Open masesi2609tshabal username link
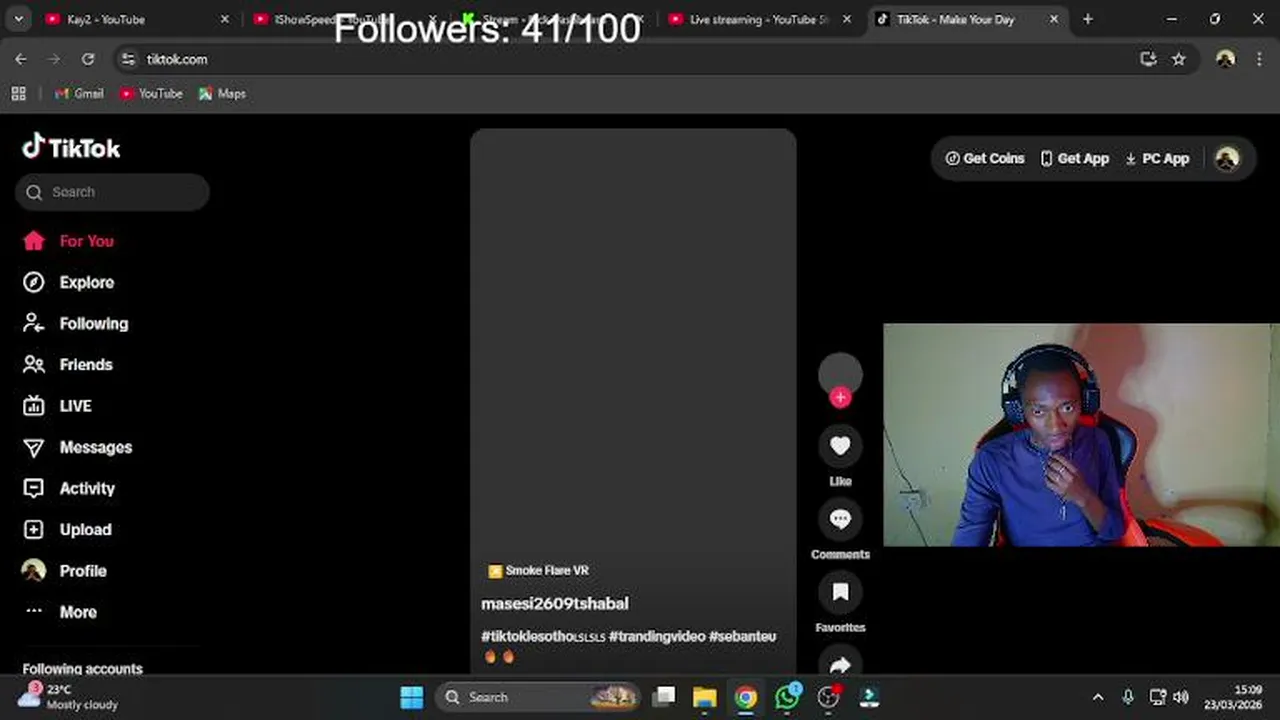 point(555,603)
